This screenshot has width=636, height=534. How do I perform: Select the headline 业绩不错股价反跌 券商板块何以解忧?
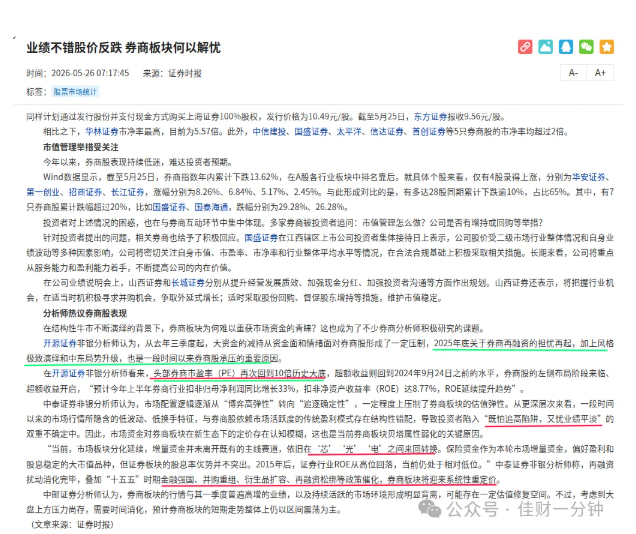(x=123, y=48)
